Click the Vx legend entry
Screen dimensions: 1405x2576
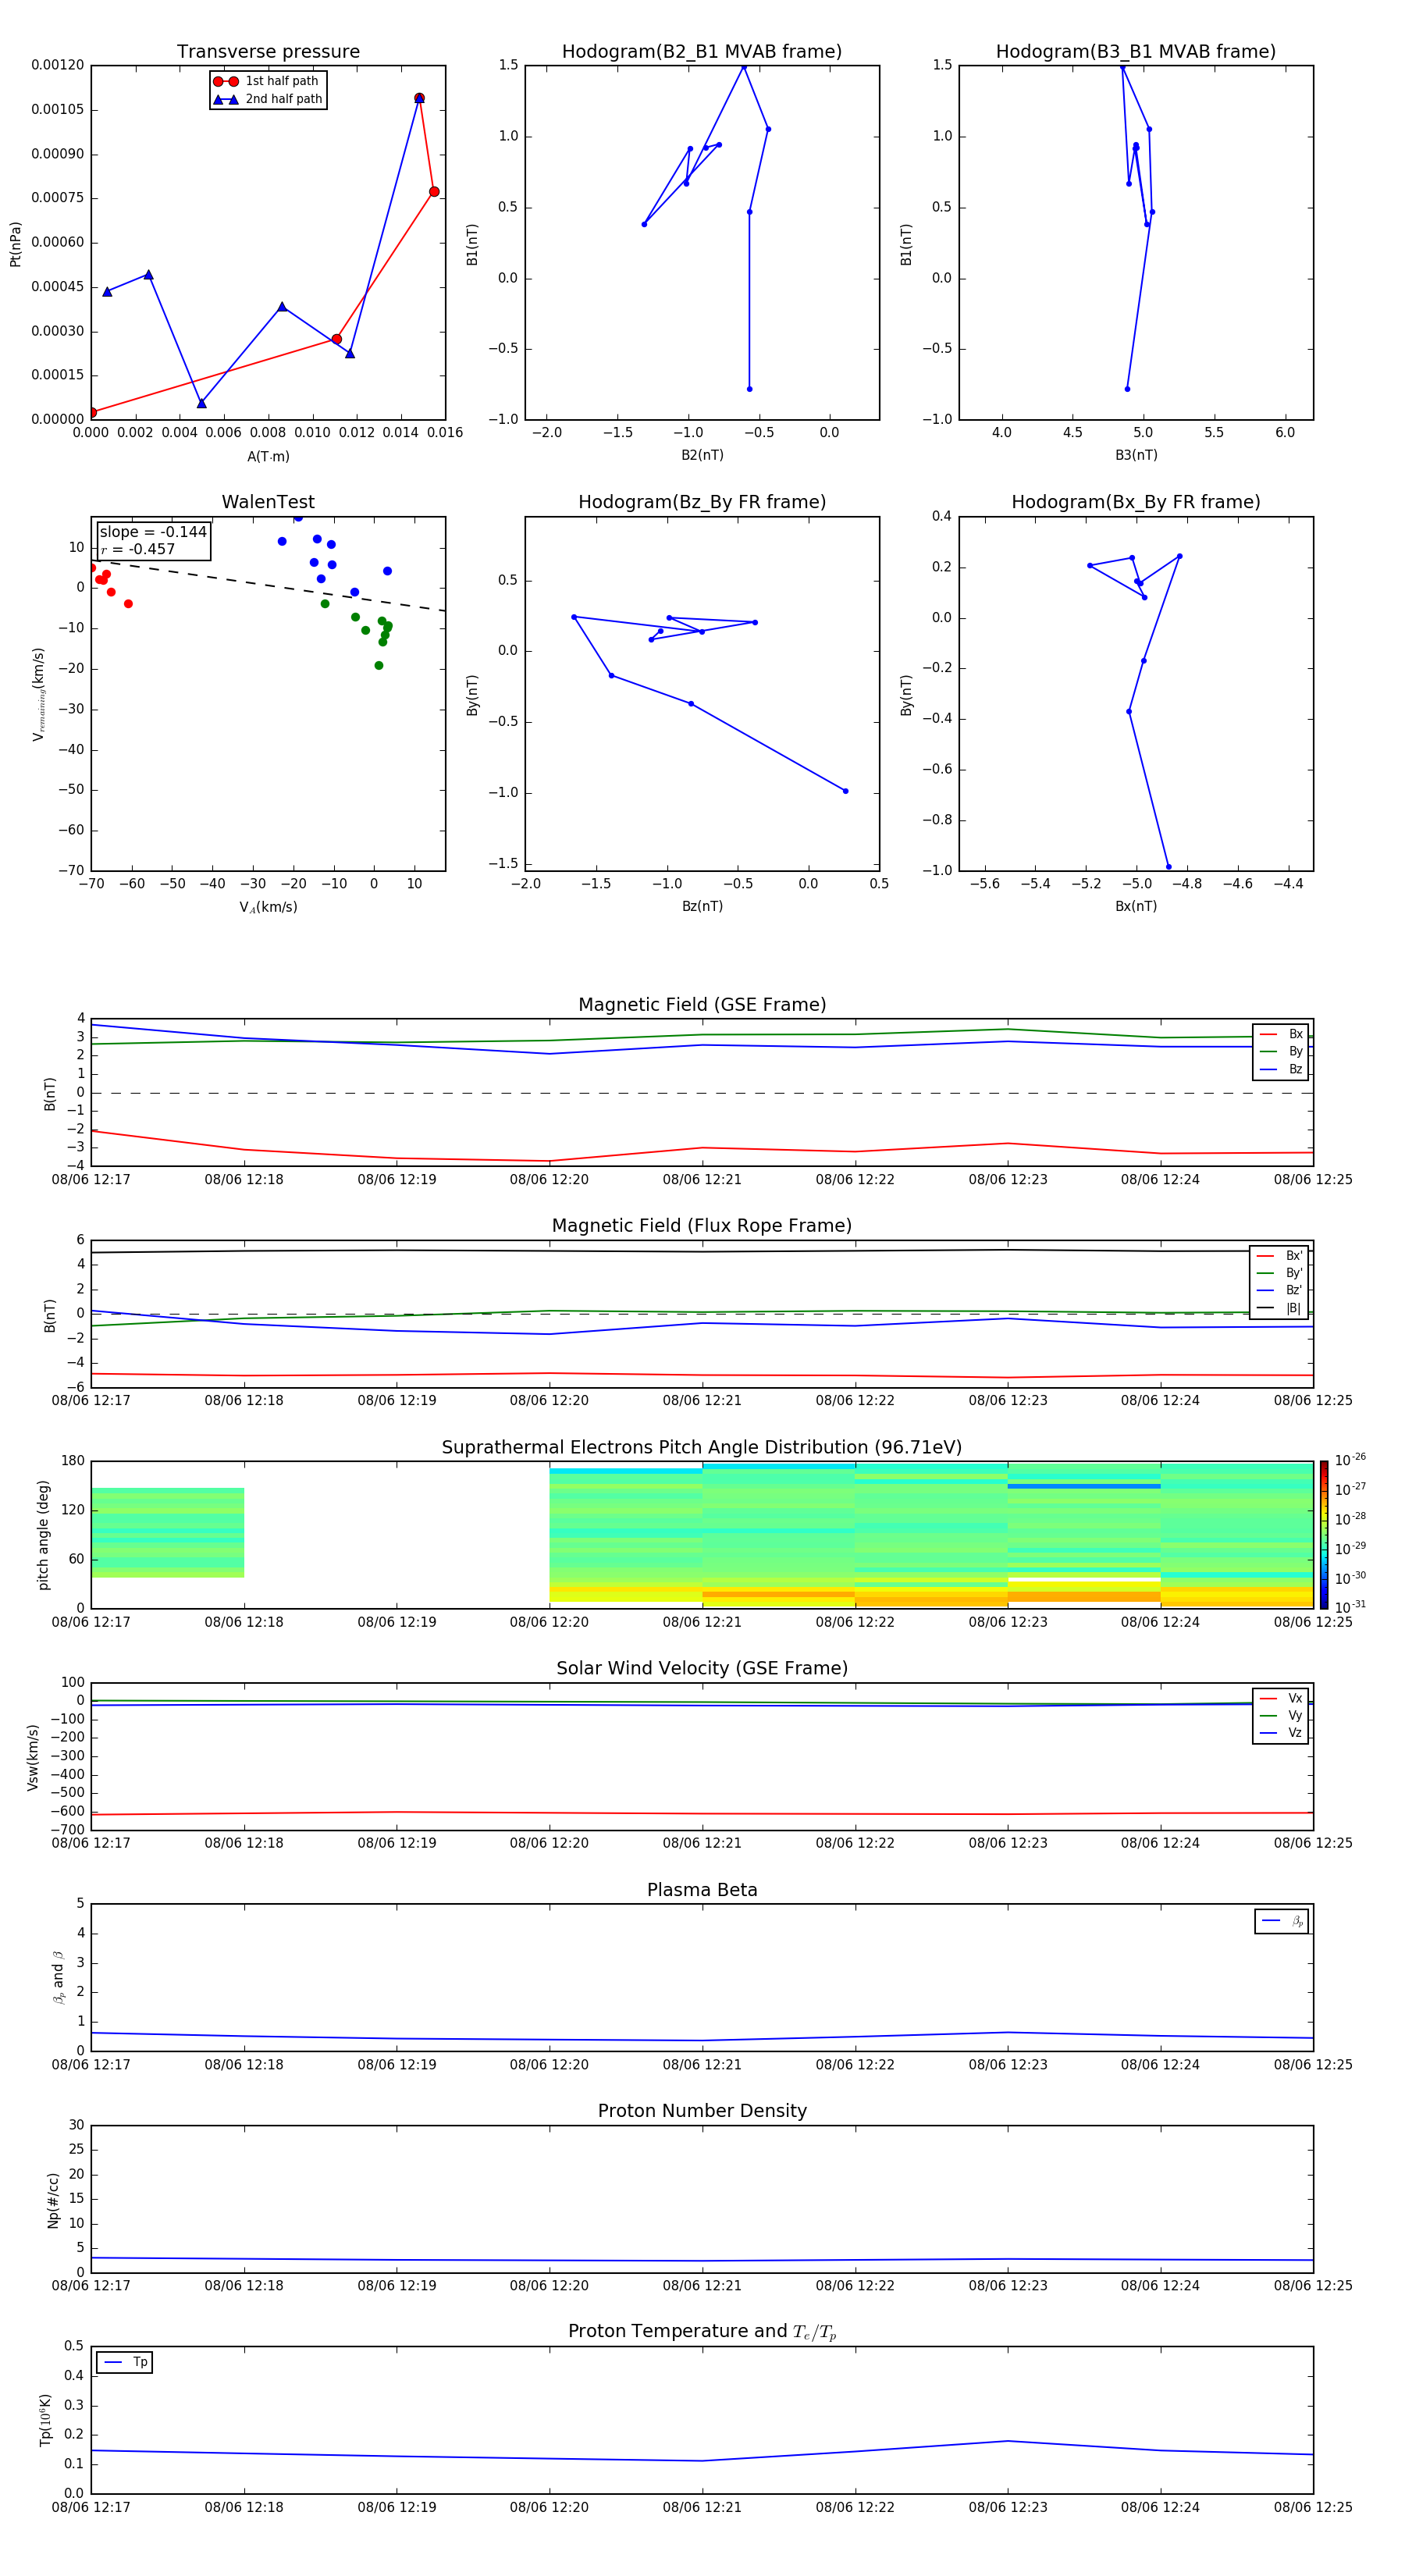(1281, 1698)
